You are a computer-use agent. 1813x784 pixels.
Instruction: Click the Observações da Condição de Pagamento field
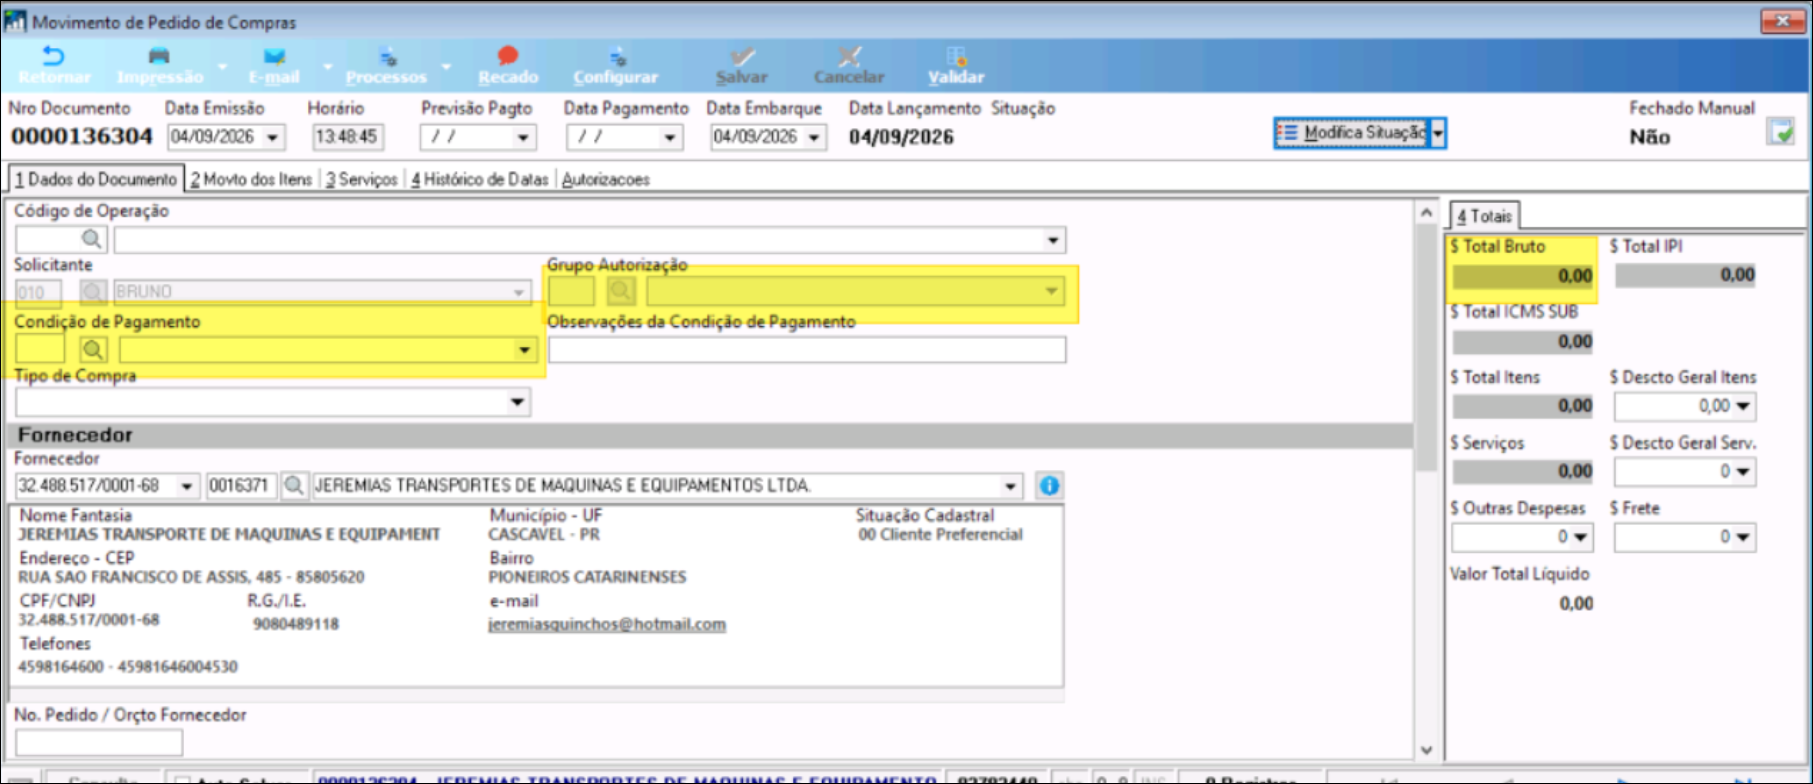(807, 350)
